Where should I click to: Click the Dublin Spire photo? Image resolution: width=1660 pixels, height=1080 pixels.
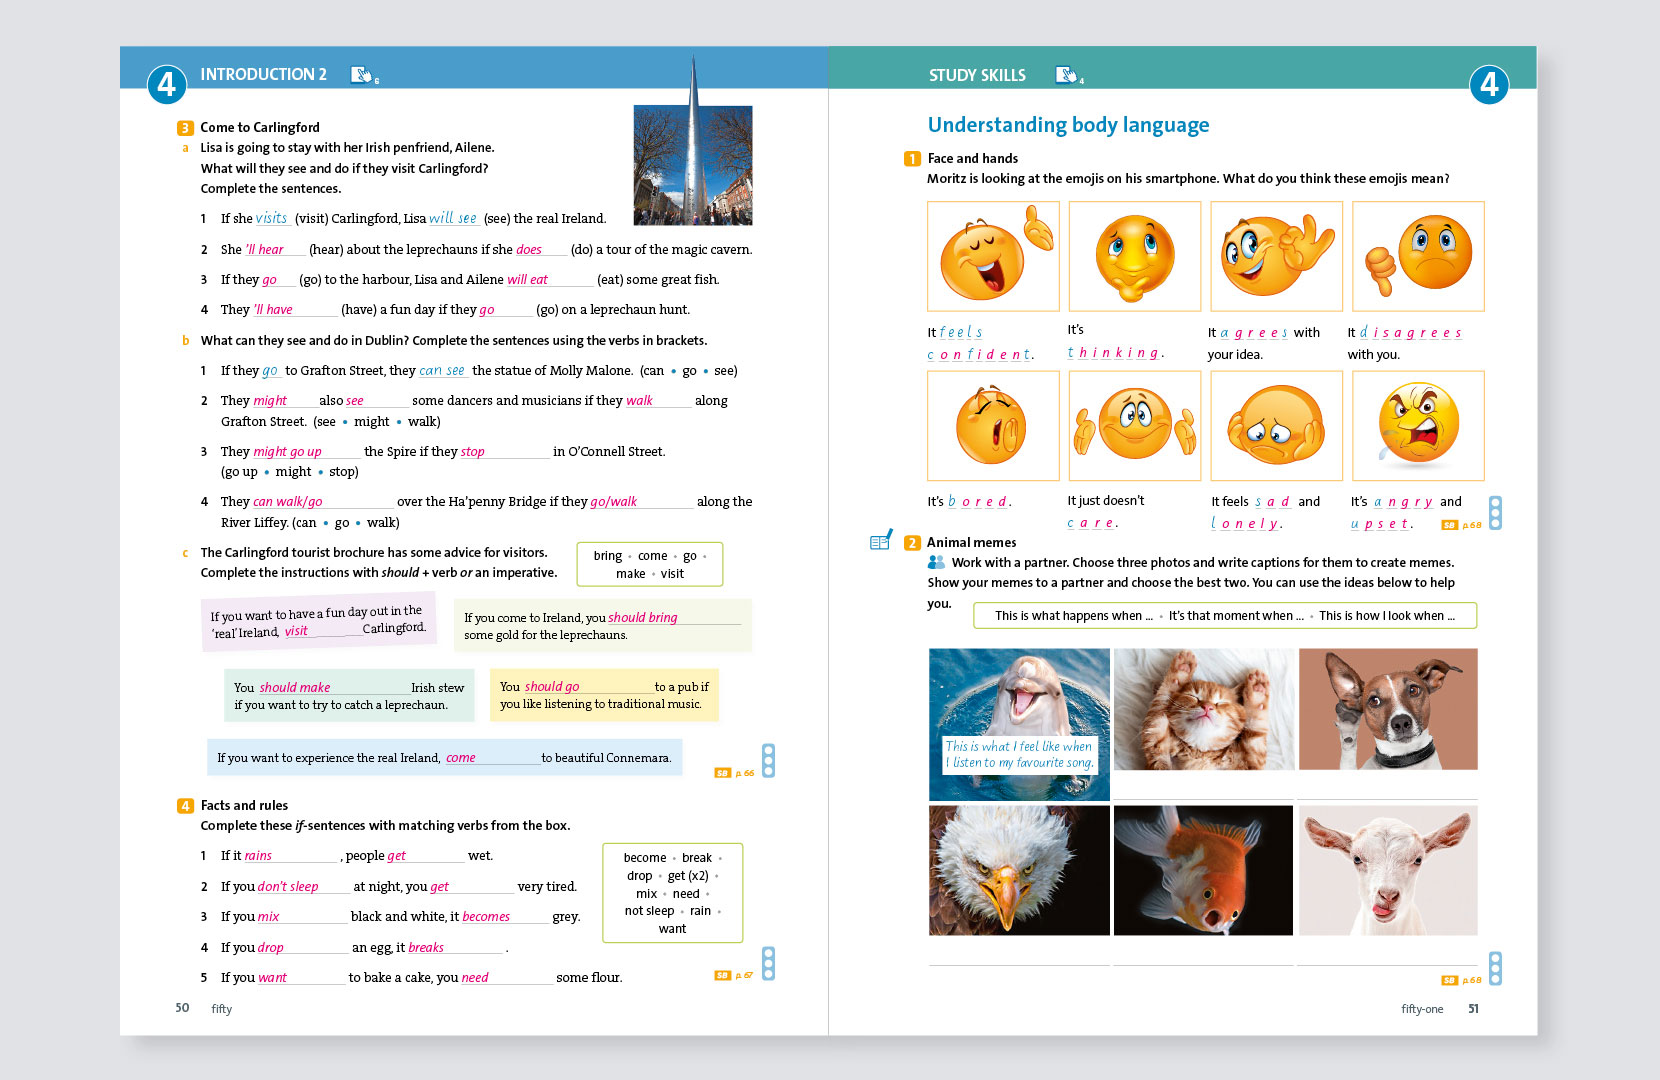pos(692,165)
